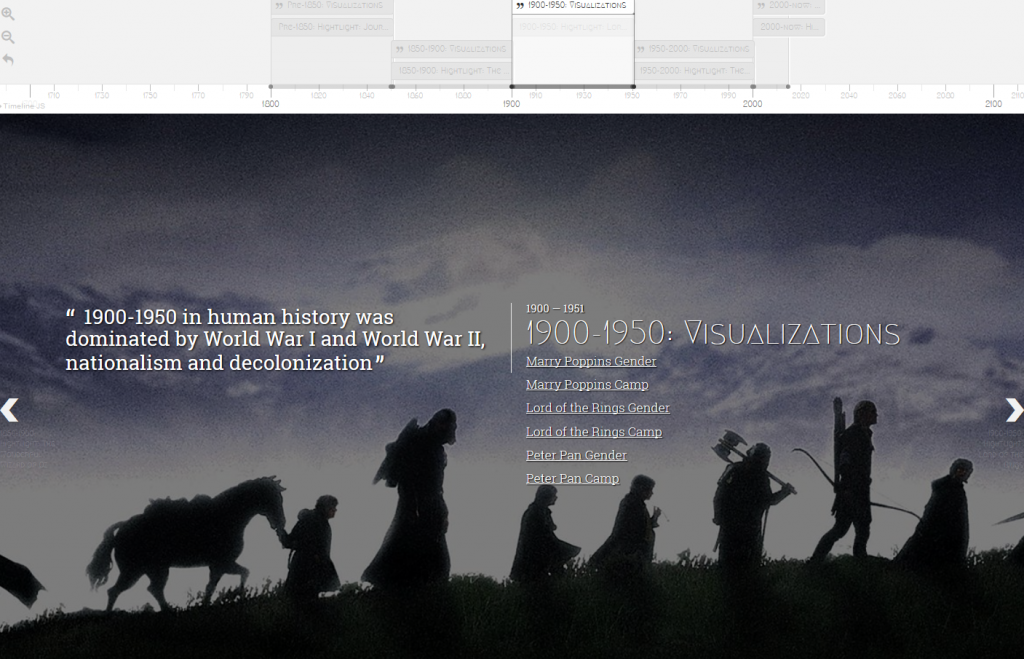
Task: Select the Pre-1850: Visualizations timeline marker
Action: click(332, 6)
